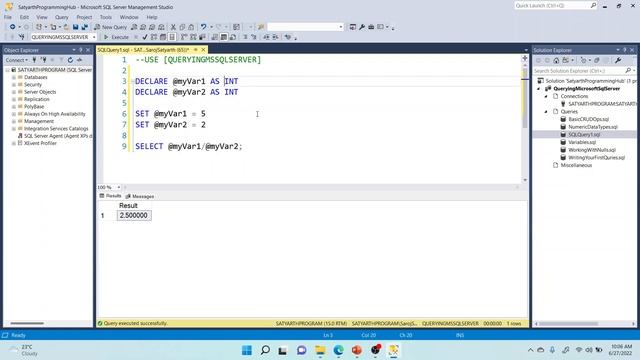Click the Undo arrow icon

(x=203, y=27)
